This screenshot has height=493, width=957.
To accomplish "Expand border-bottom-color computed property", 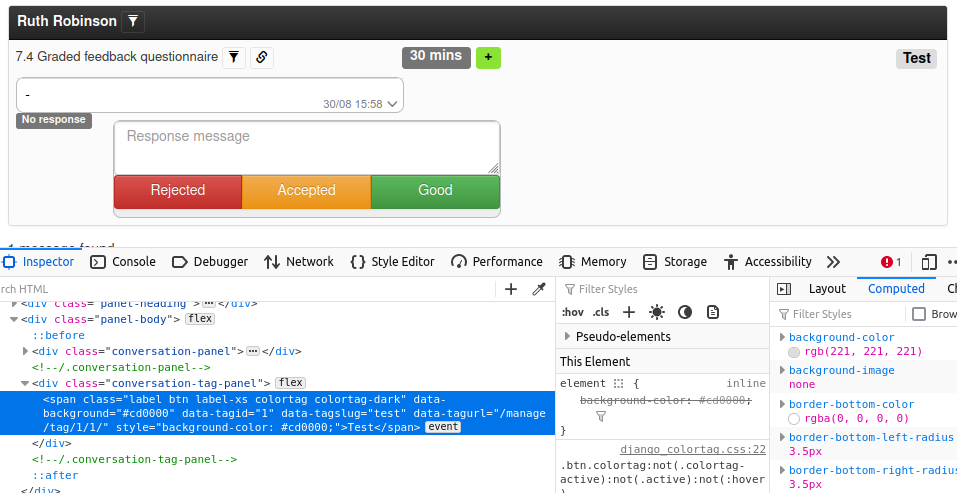I will [782, 404].
